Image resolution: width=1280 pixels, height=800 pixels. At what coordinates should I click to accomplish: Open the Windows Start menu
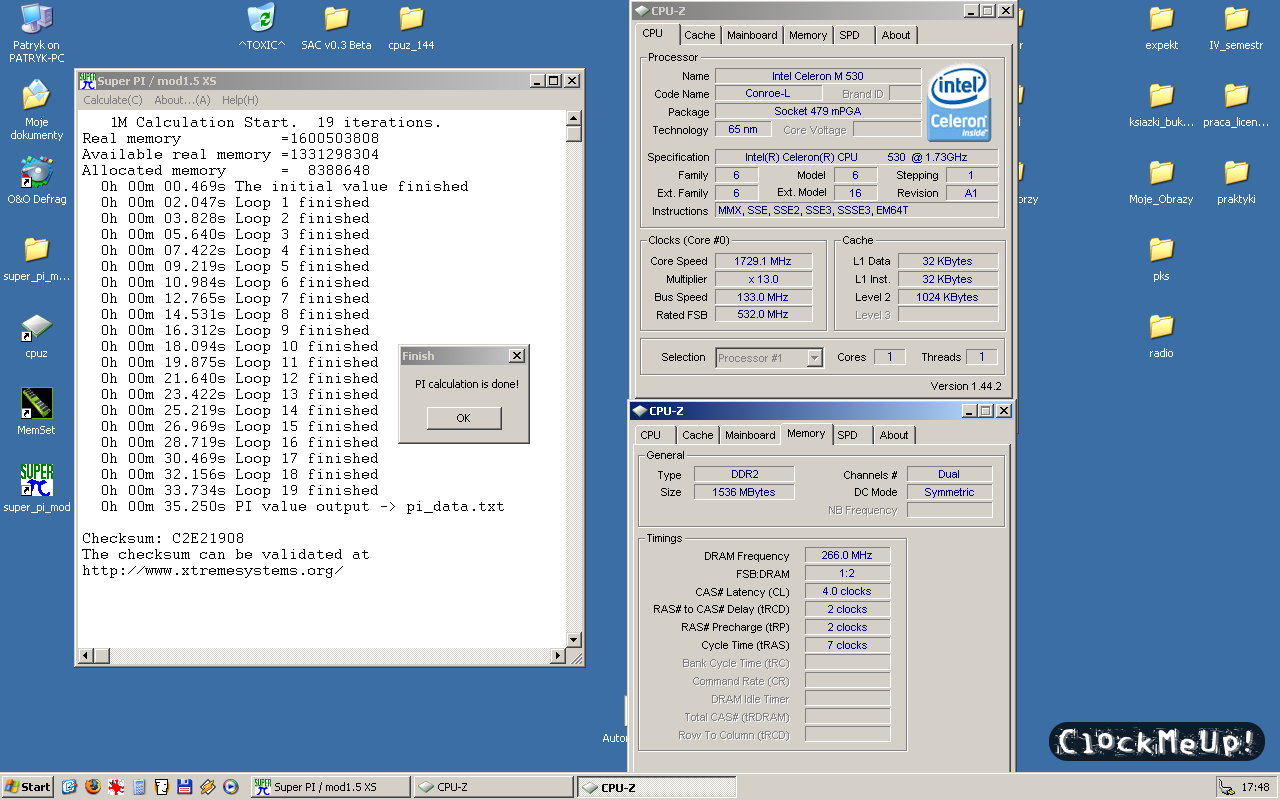(x=28, y=787)
